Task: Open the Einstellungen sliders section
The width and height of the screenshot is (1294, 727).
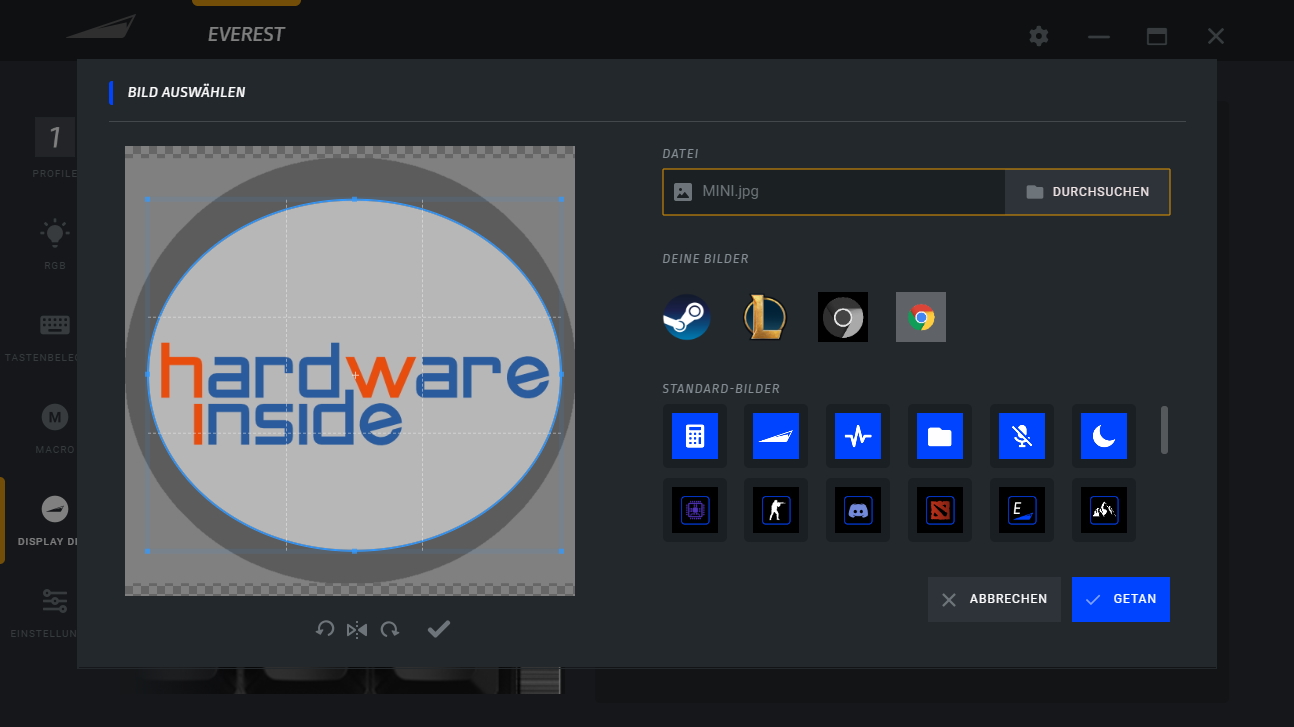Action: pyautogui.click(x=44, y=612)
